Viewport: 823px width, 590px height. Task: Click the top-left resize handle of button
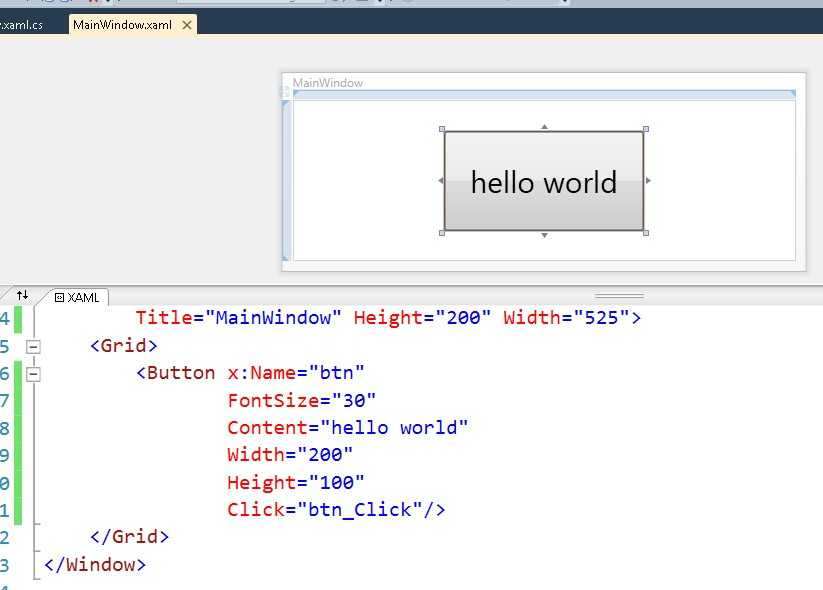click(x=442, y=129)
